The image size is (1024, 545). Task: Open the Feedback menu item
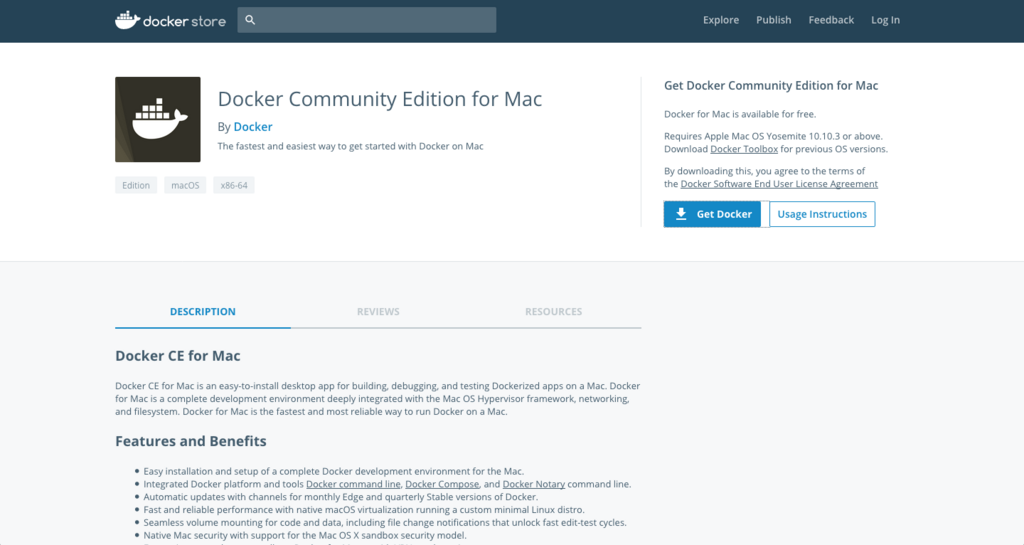click(x=831, y=20)
